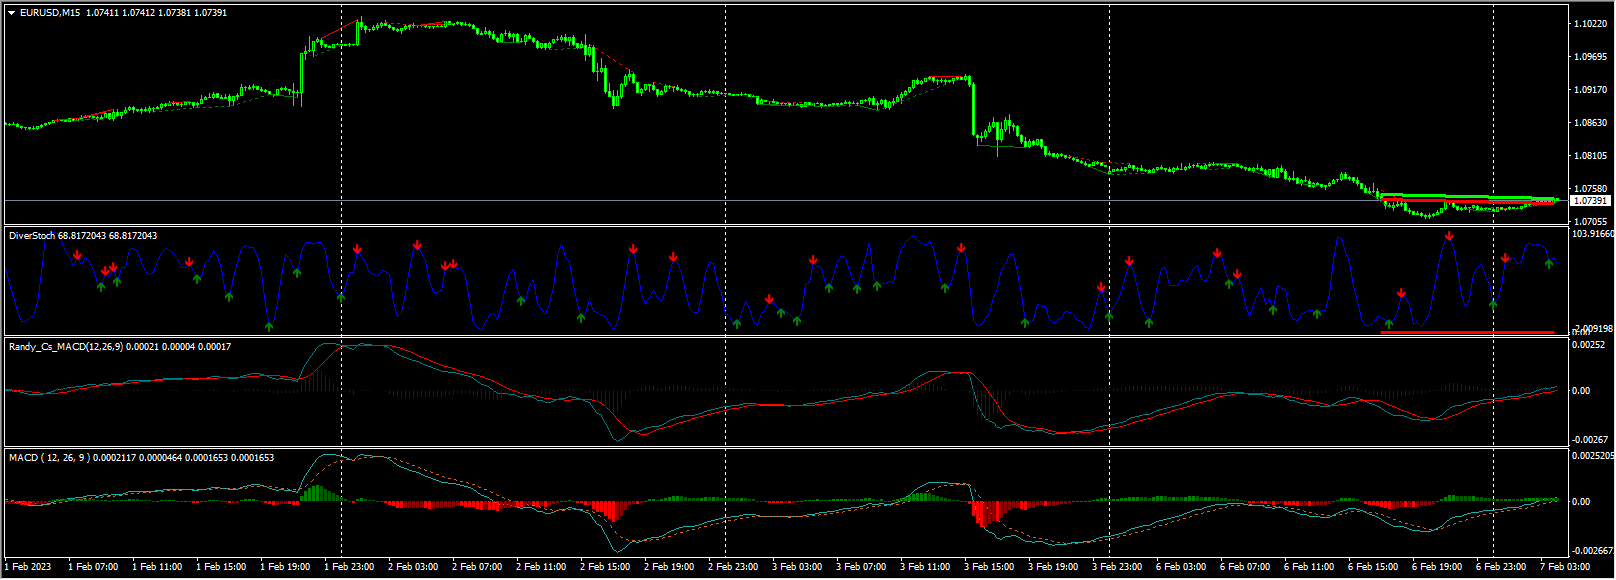Click the 3 Feb 15:00 time label
1616x580 pixels.
click(x=989, y=567)
